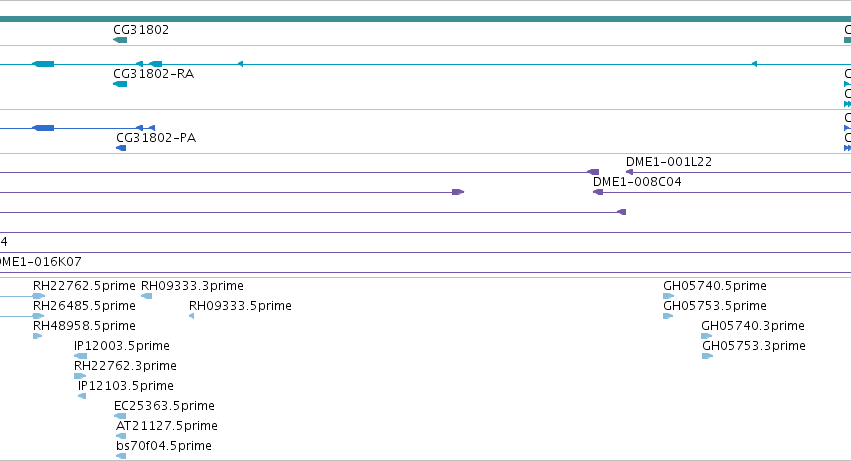Click the EC25363.5prime EST arrow
The height and width of the screenshot is (461, 851).
click(x=120, y=416)
